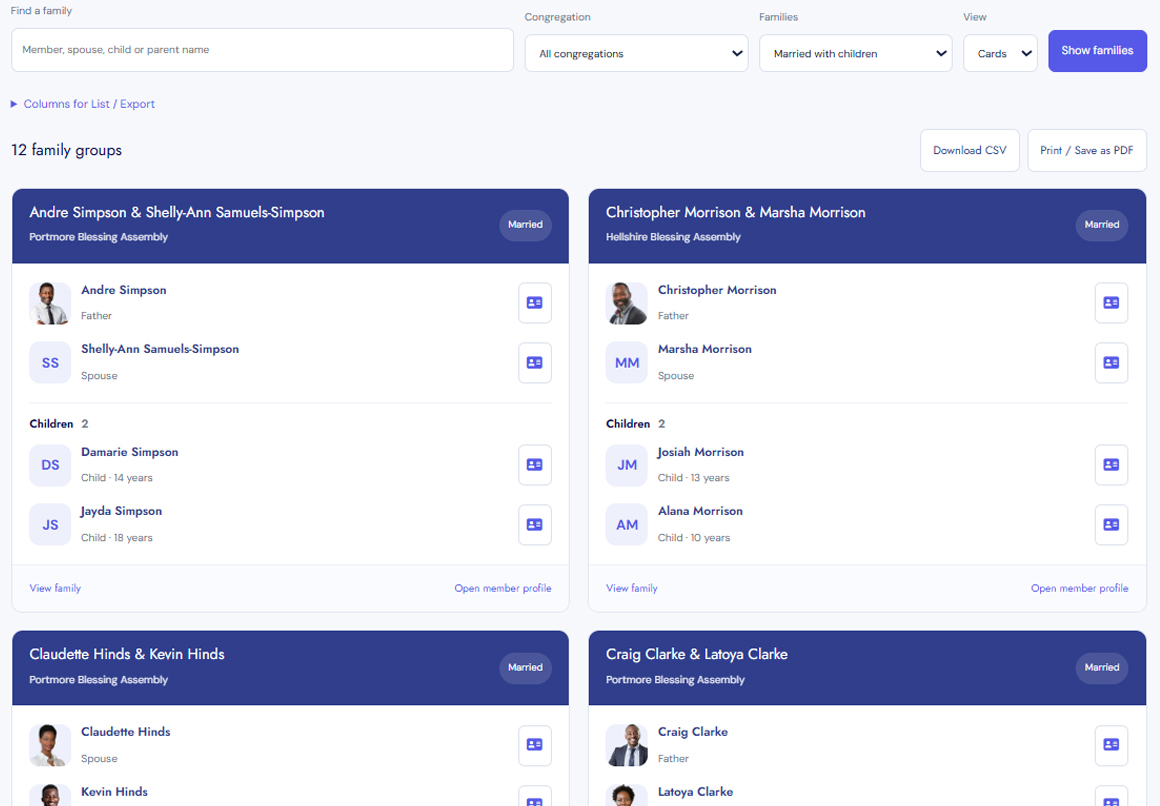Open ID card icon for Claudette Hinds
This screenshot has width=1160, height=806.
pyautogui.click(x=534, y=745)
